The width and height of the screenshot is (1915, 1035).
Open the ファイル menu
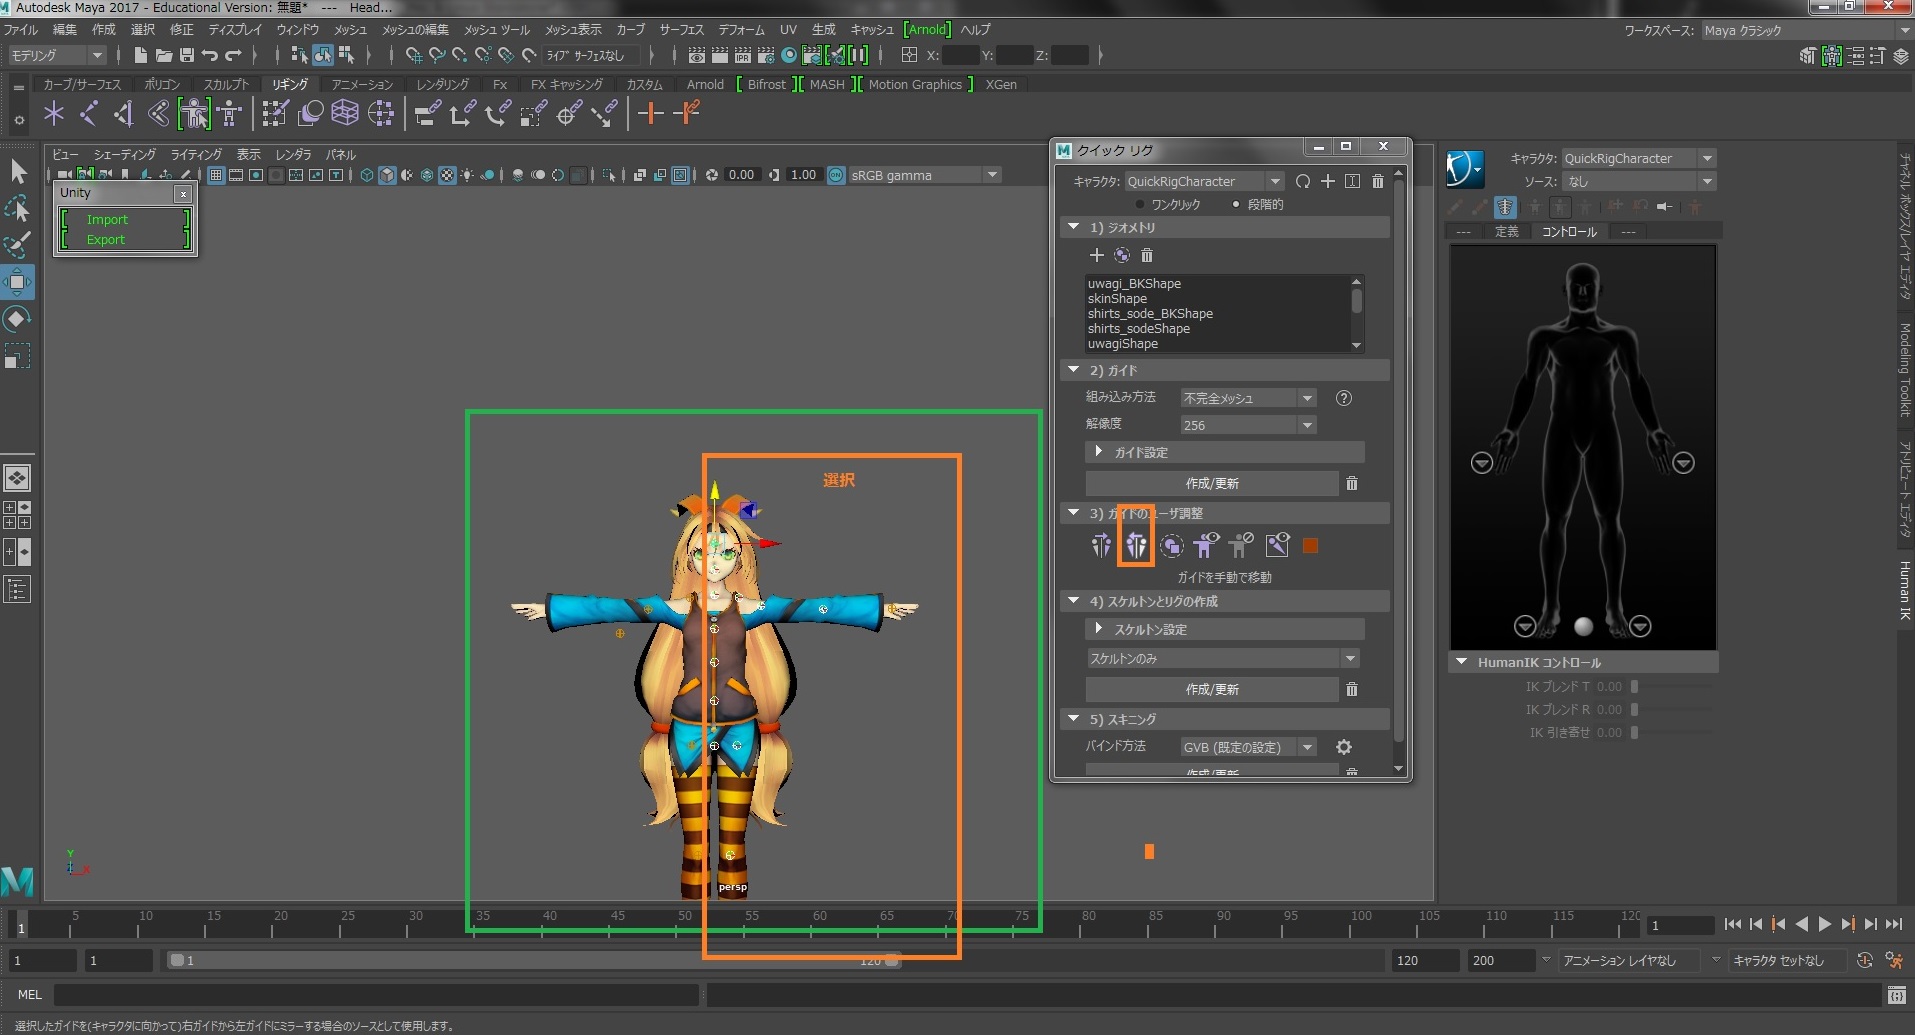pyautogui.click(x=20, y=30)
